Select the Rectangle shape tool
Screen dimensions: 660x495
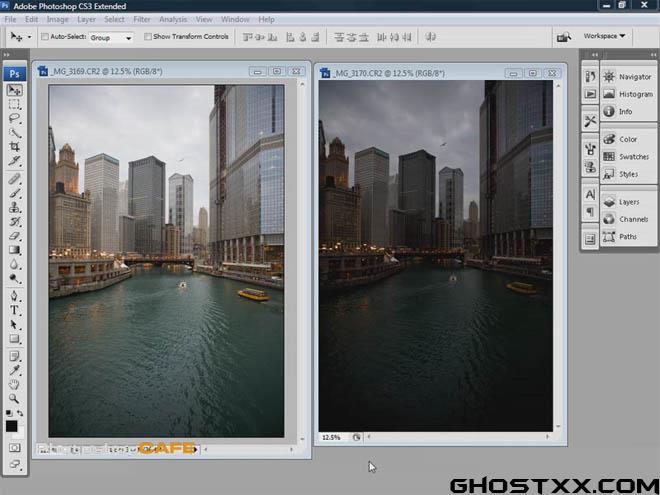click(14, 339)
